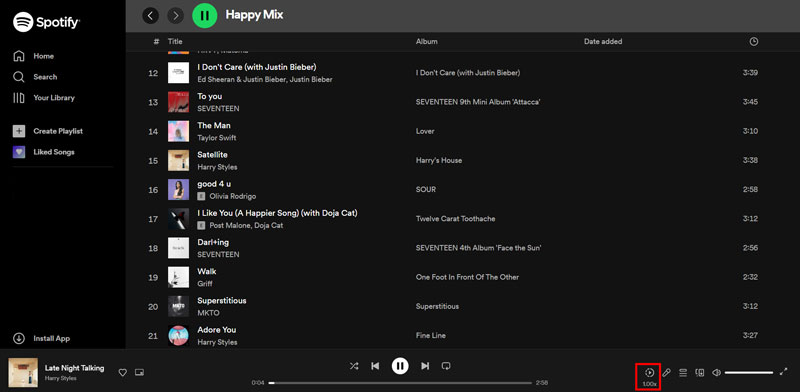Like Late Night Talking with the heart icon
The width and height of the screenshot is (800, 392).
pyautogui.click(x=122, y=373)
